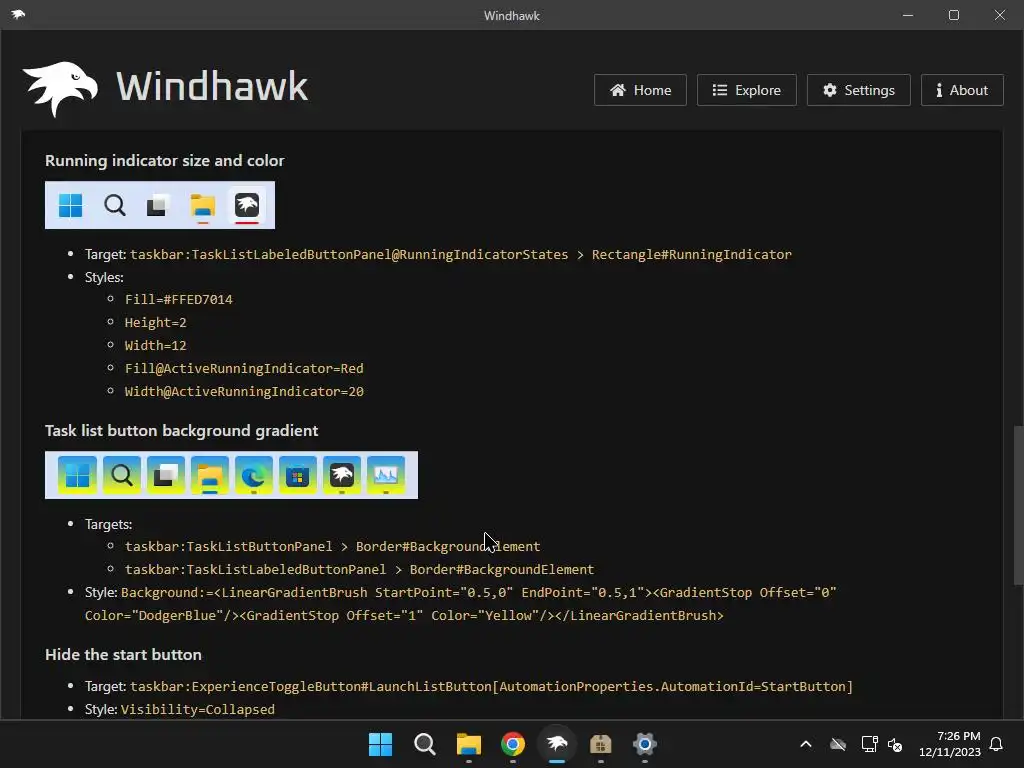Open the About button

pyautogui.click(x=962, y=90)
